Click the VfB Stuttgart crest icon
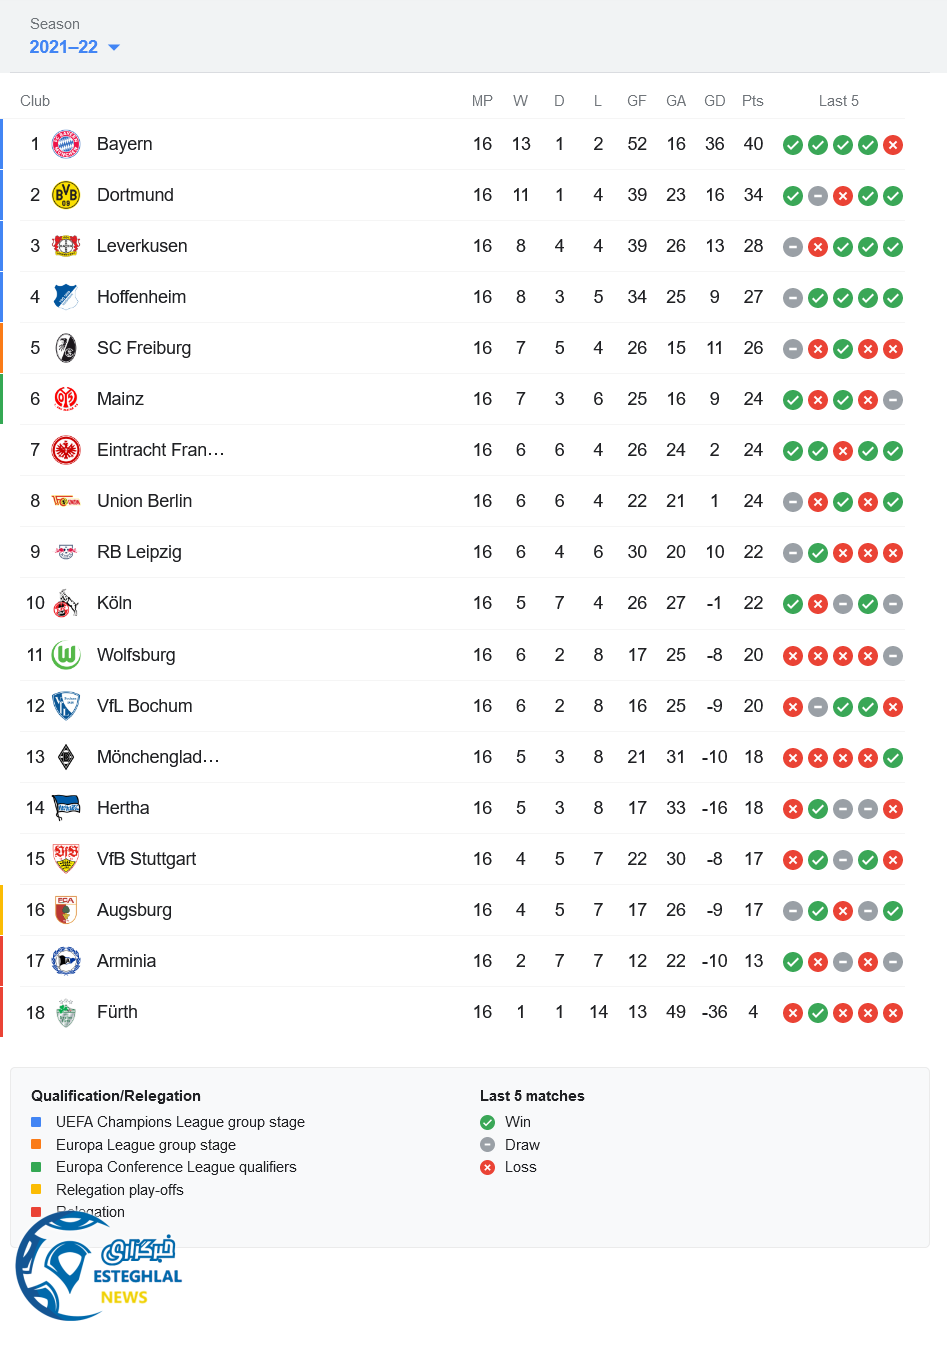This screenshot has height=1348, width=947. click(x=66, y=859)
